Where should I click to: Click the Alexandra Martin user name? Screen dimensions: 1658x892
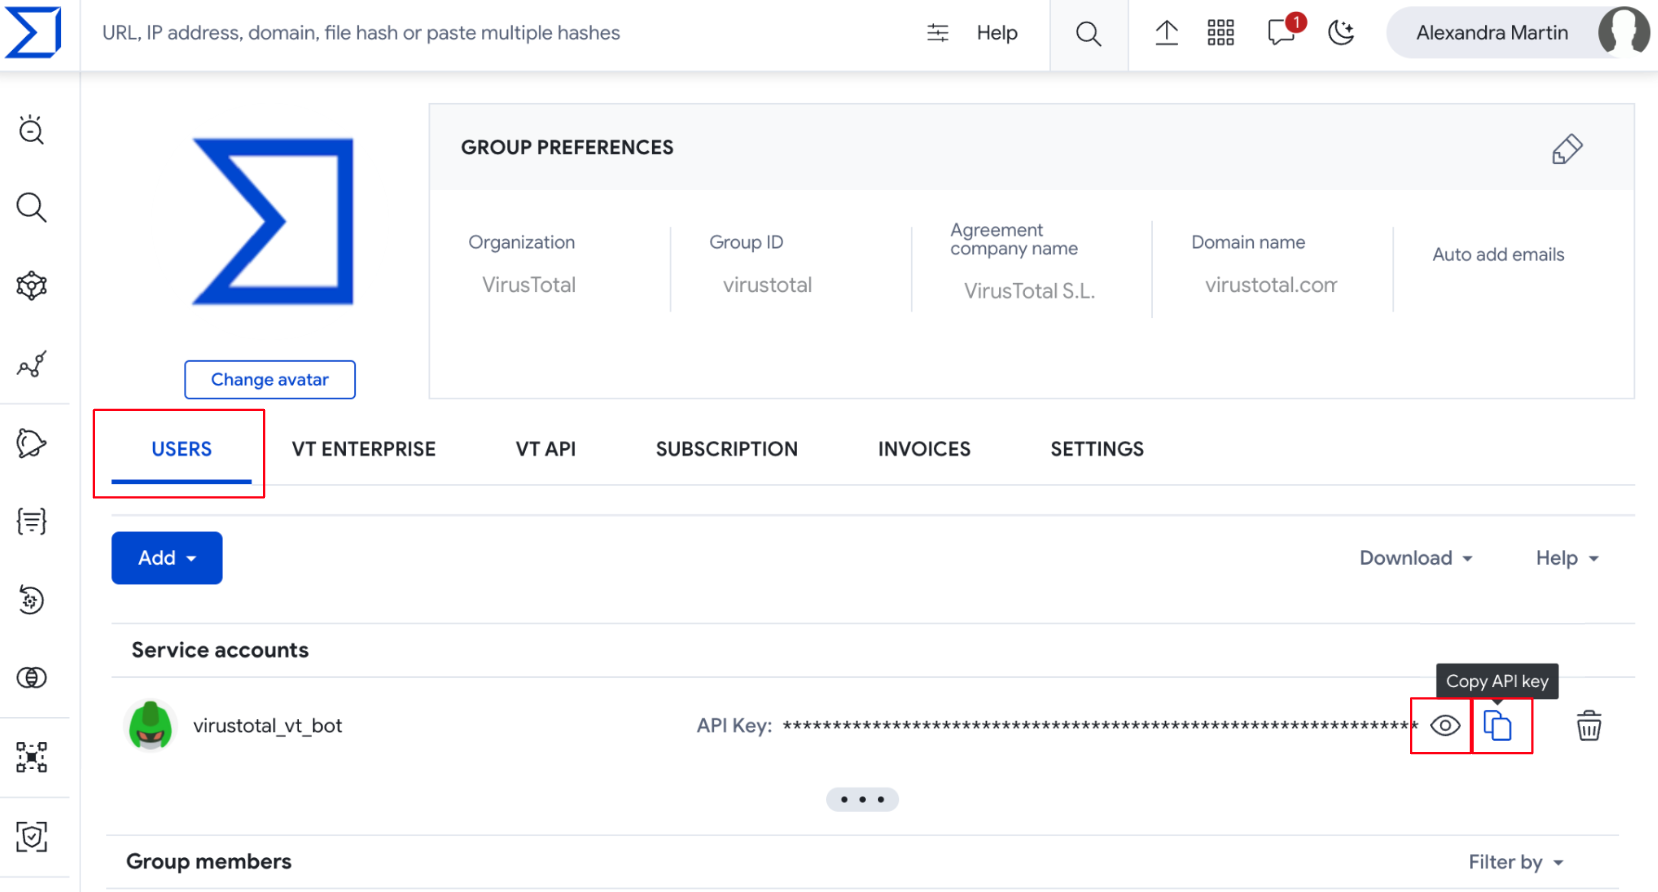tap(1492, 33)
